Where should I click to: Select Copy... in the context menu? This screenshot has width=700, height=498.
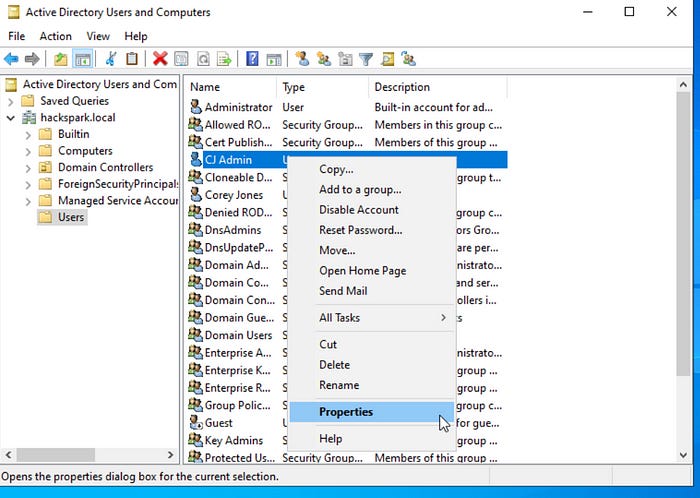371,170
